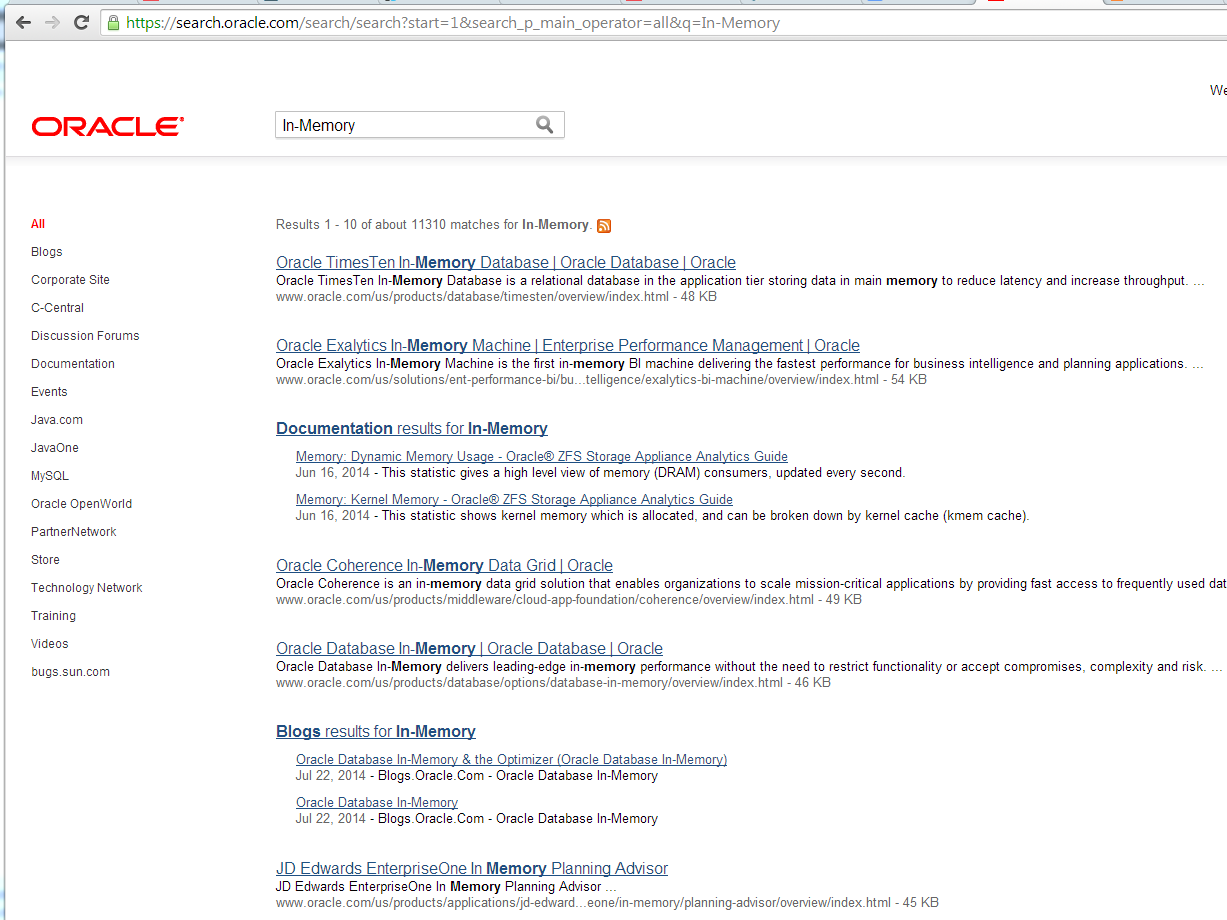Open the orange RSS feed icon
The width and height of the screenshot is (1227, 920).
coord(604,226)
